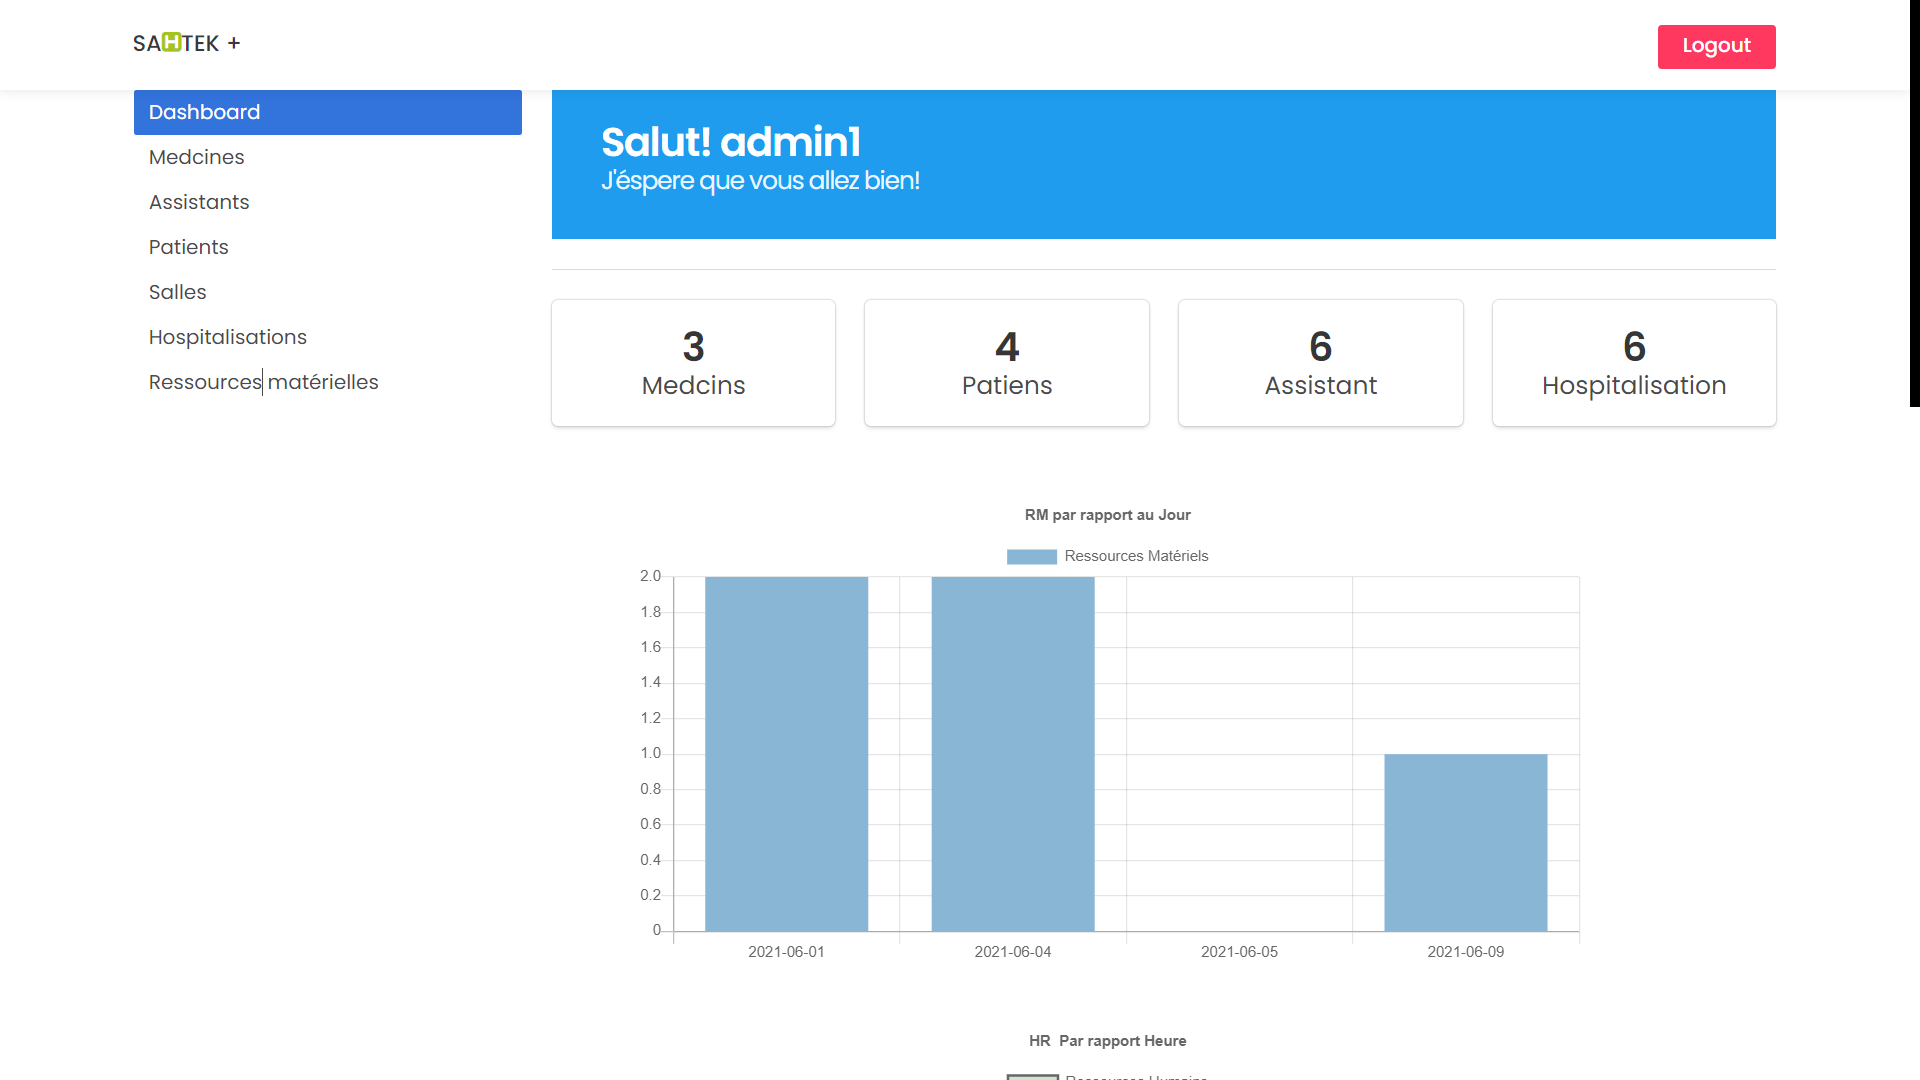Toggle the Ressources Matériels legend entry
The height and width of the screenshot is (1080, 1920).
[x=1136, y=556]
